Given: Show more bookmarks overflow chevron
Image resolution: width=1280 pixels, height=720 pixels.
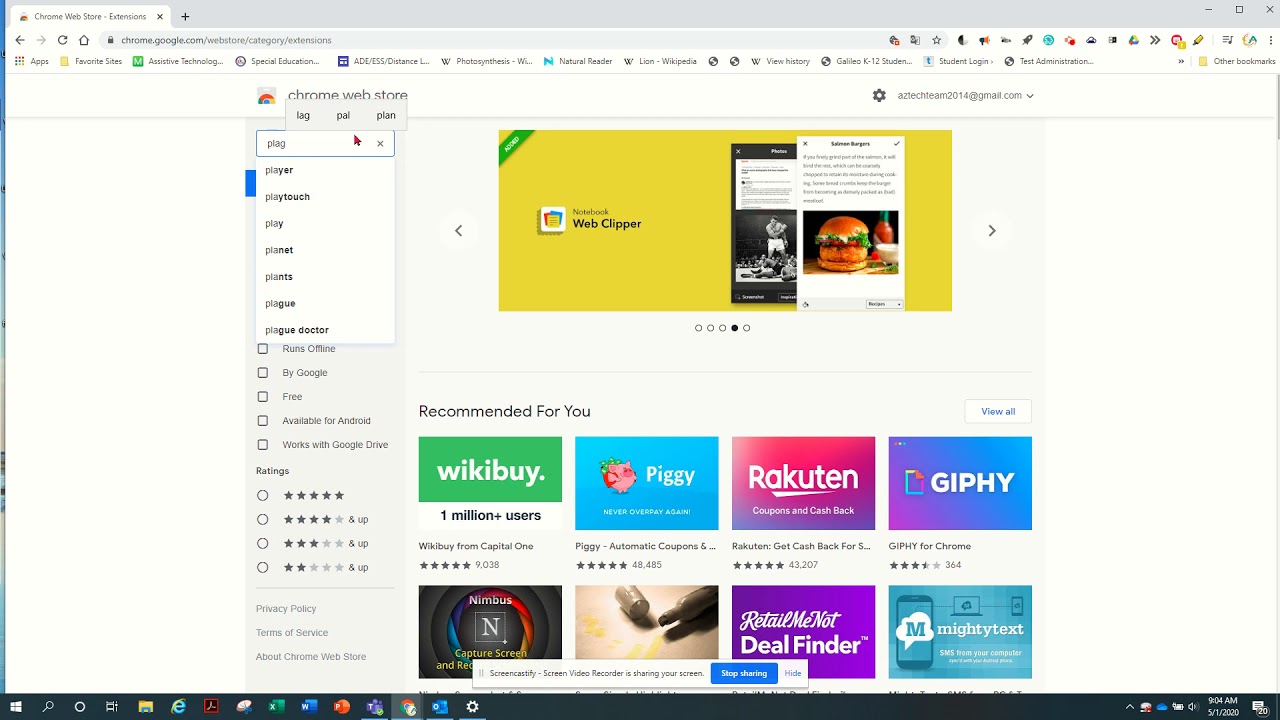Looking at the screenshot, I should tap(1181, 61).
